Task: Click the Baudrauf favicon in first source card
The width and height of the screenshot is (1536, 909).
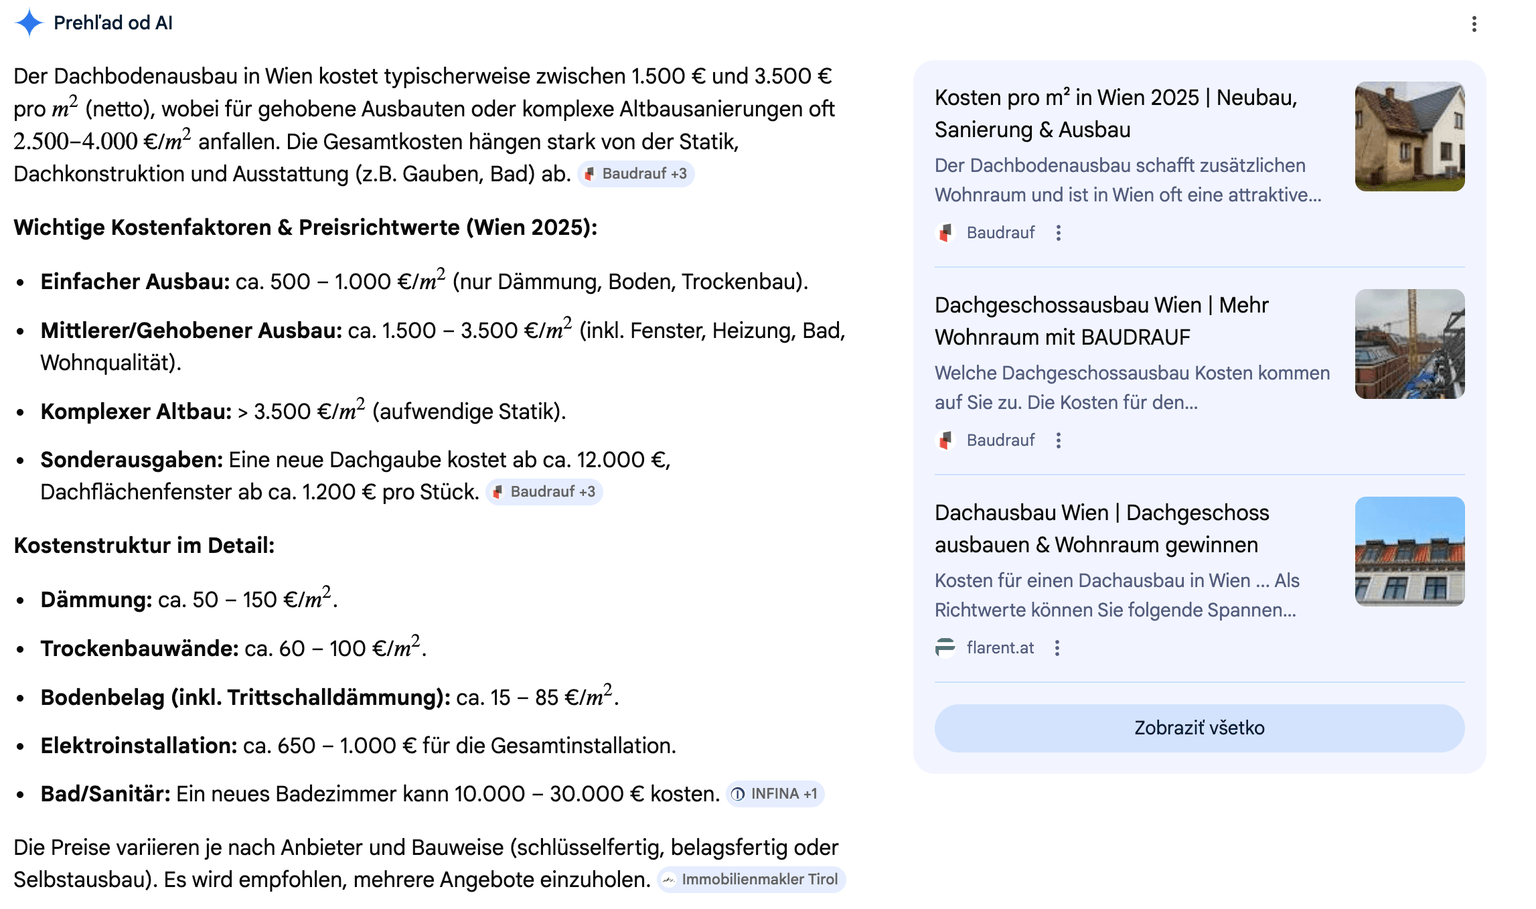Action: 945,233
